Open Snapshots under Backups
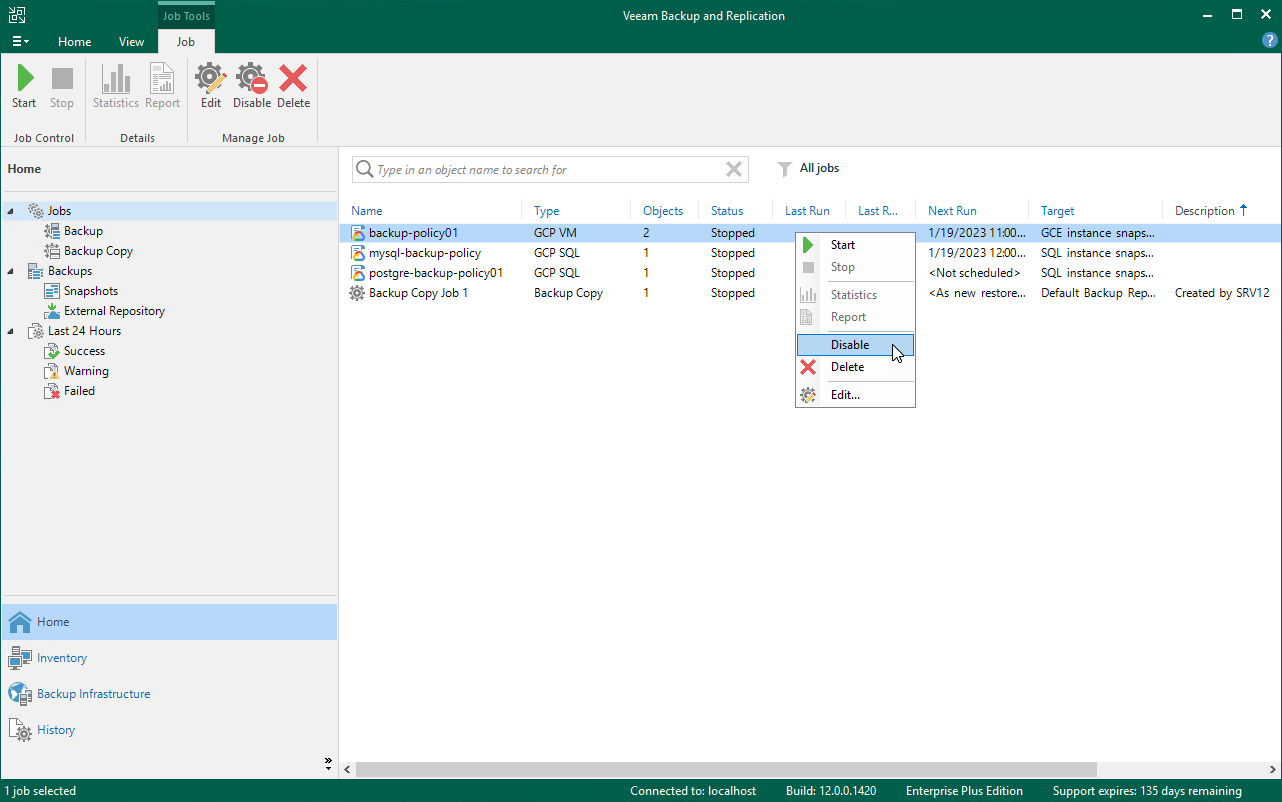This screenshot has width=1282, height=802. tap(91, 291)
